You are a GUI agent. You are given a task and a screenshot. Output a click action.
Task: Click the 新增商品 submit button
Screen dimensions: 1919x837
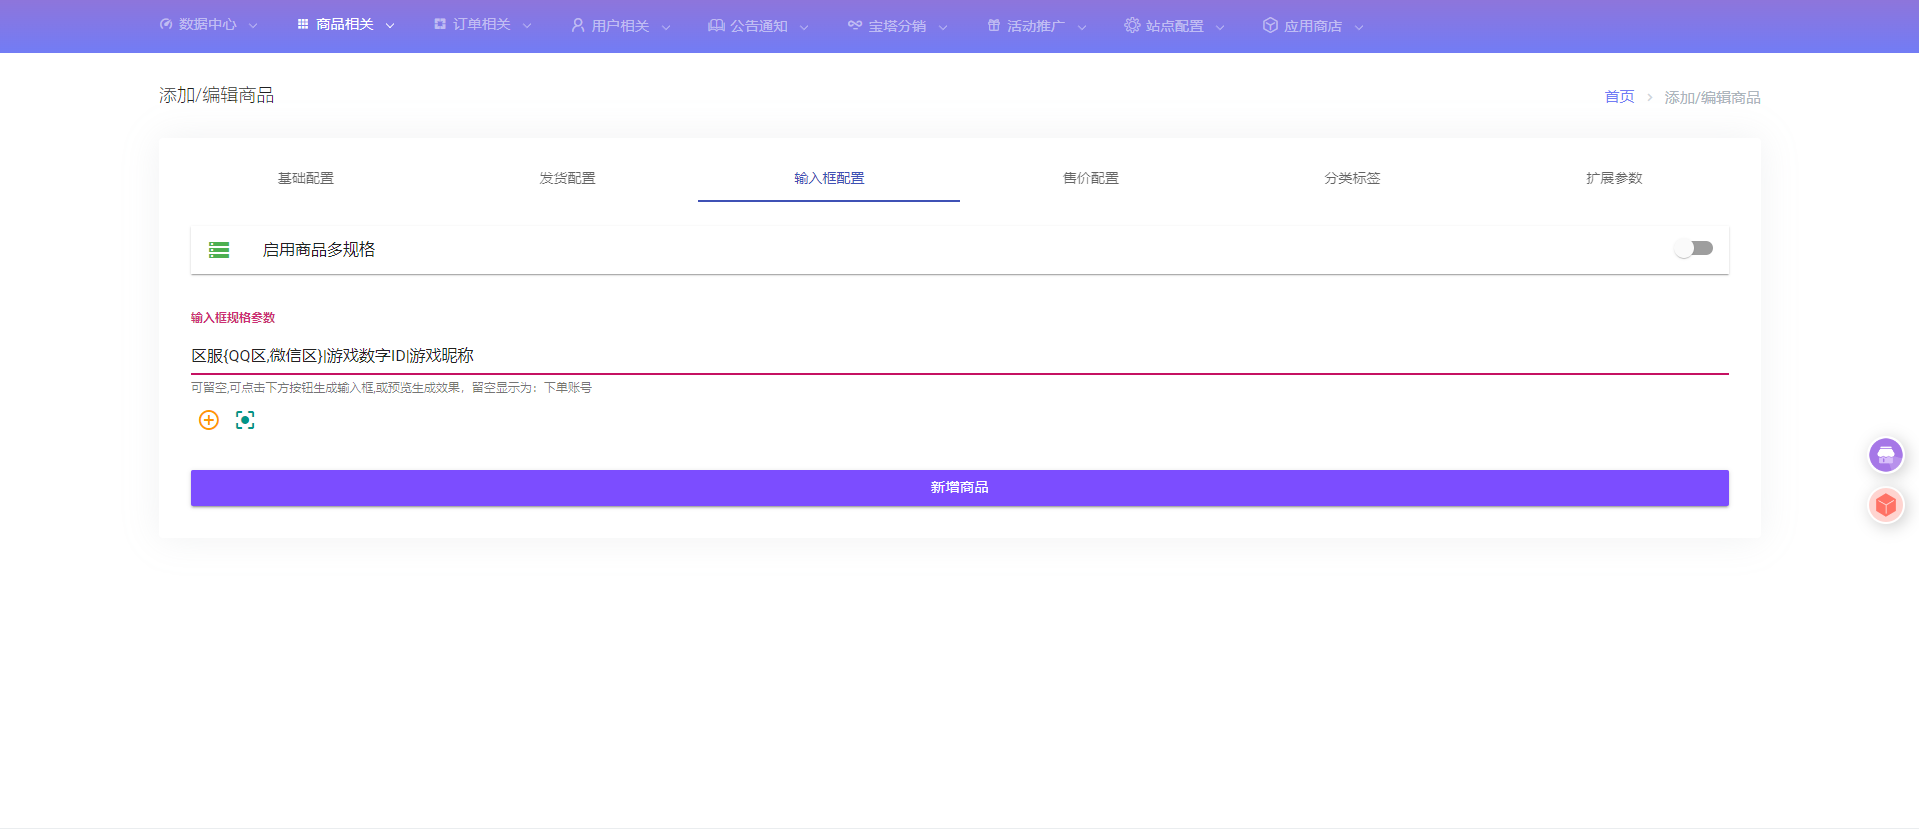(959, 488)
